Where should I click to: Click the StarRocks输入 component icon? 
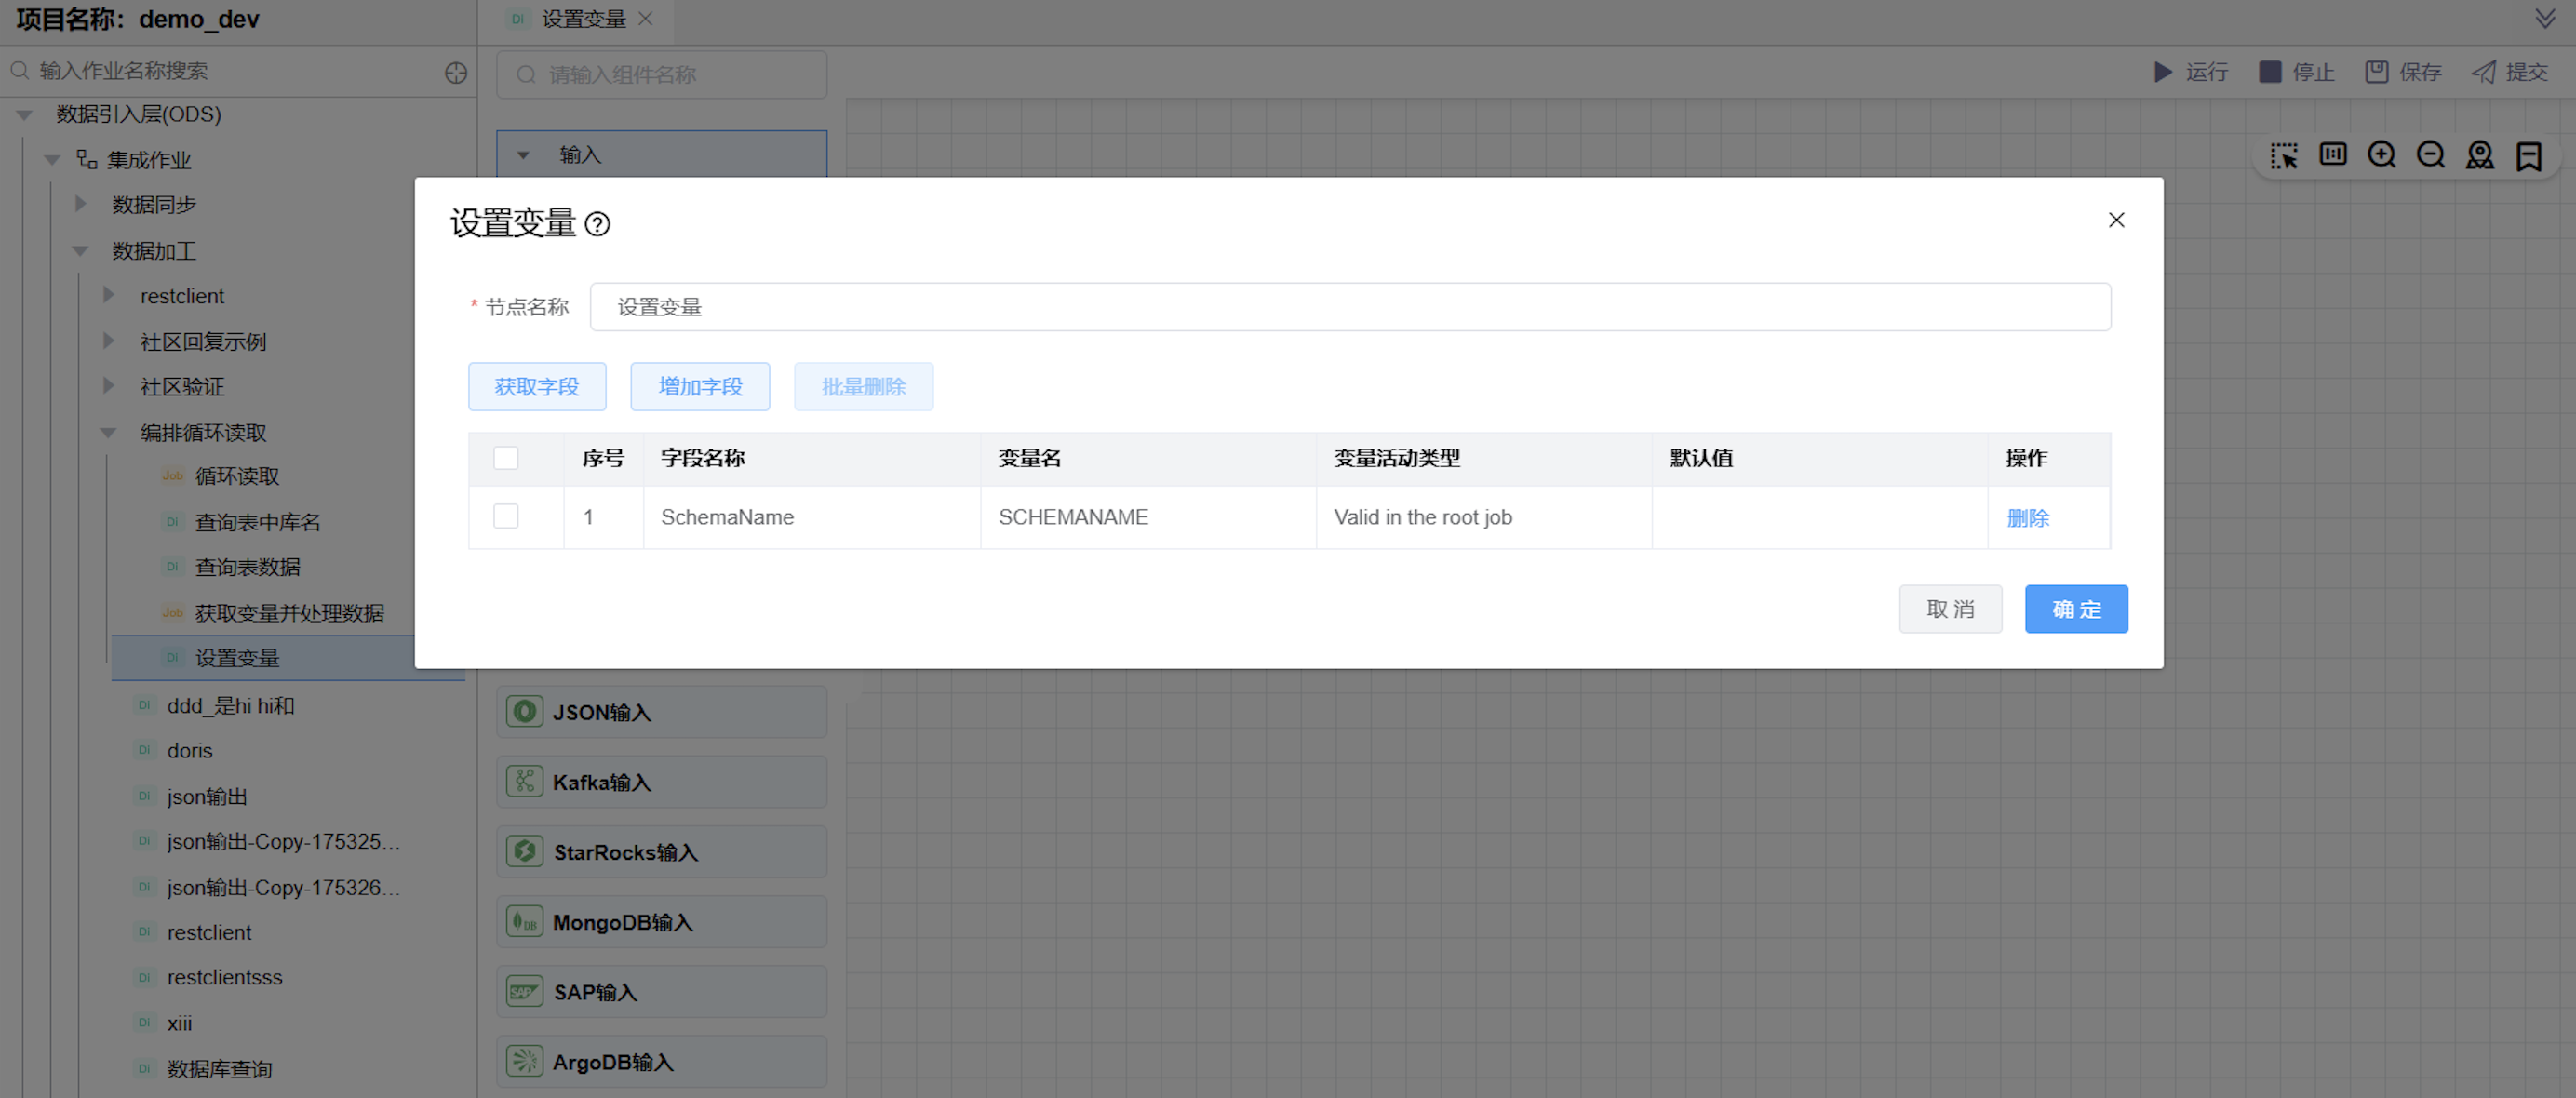(x=524, y=851)
